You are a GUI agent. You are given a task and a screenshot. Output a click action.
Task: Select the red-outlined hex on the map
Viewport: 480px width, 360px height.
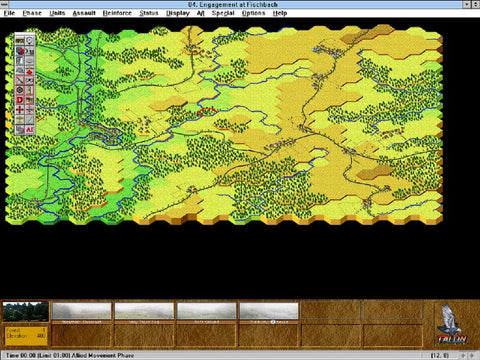point(207,112)
